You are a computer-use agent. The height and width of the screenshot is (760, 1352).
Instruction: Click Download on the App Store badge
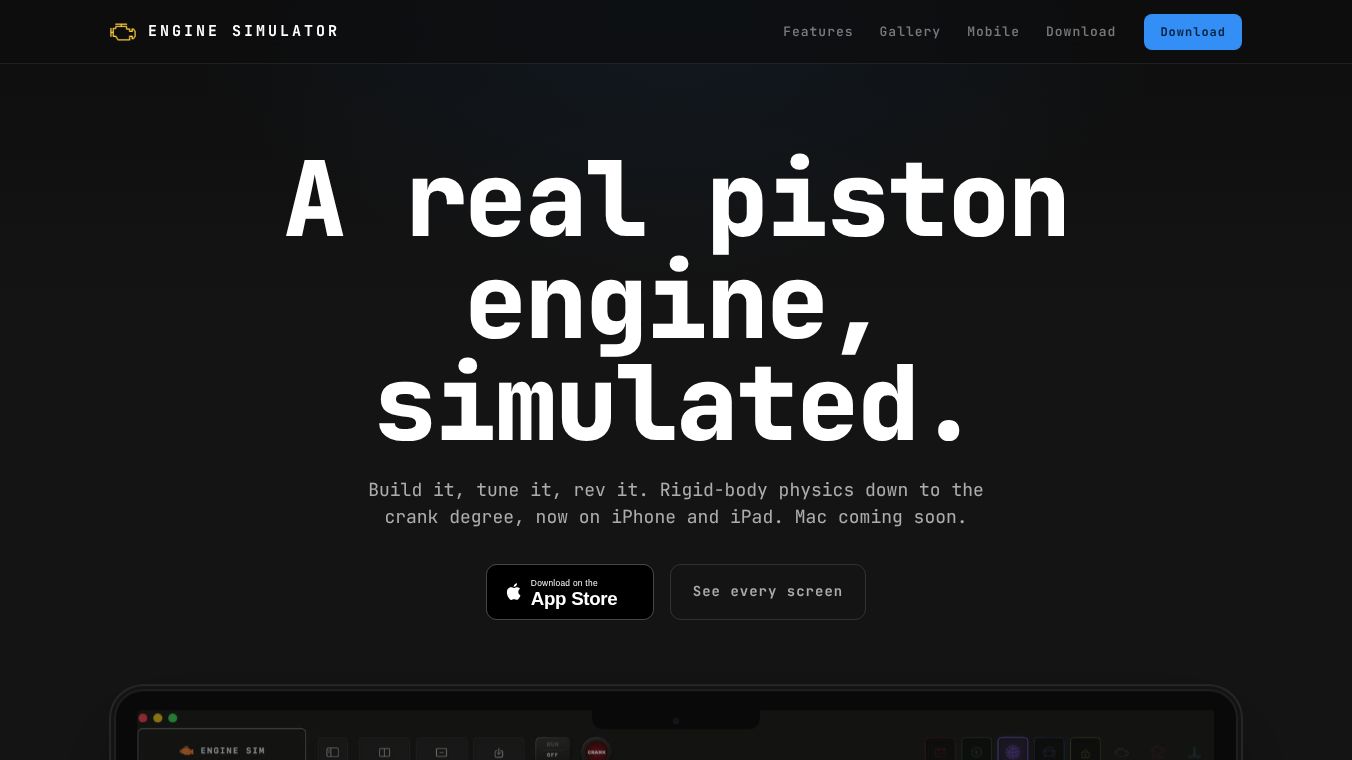570,592
